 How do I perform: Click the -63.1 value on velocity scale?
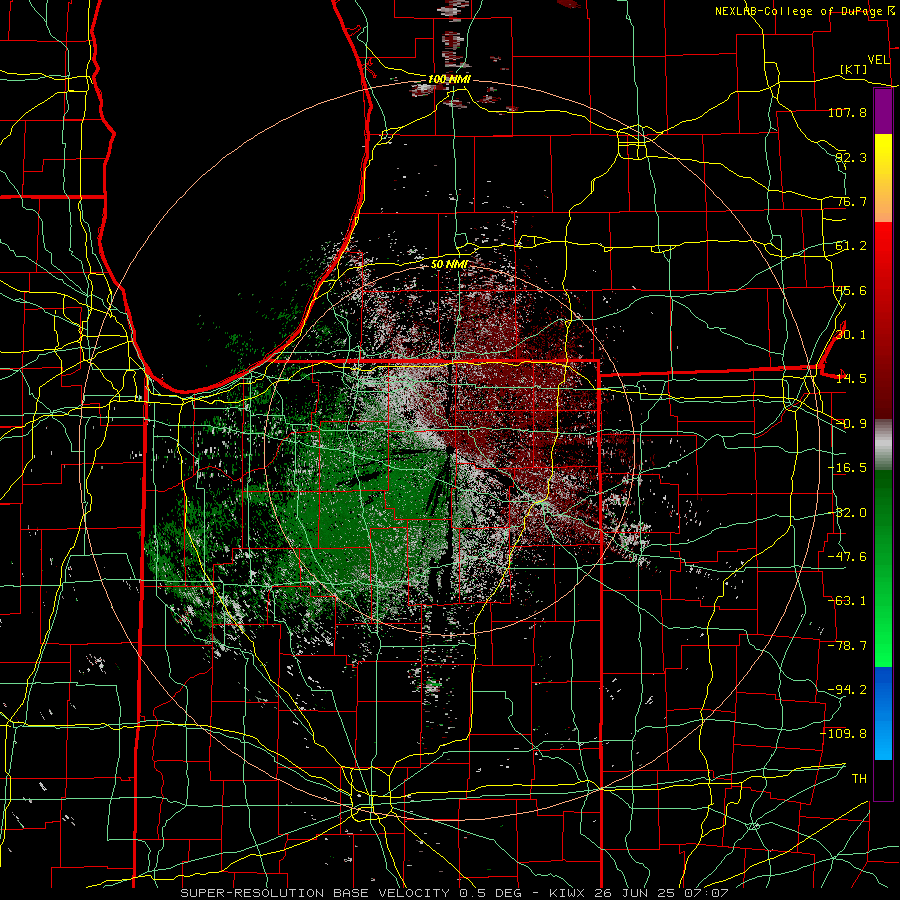[x=847, y=601]
